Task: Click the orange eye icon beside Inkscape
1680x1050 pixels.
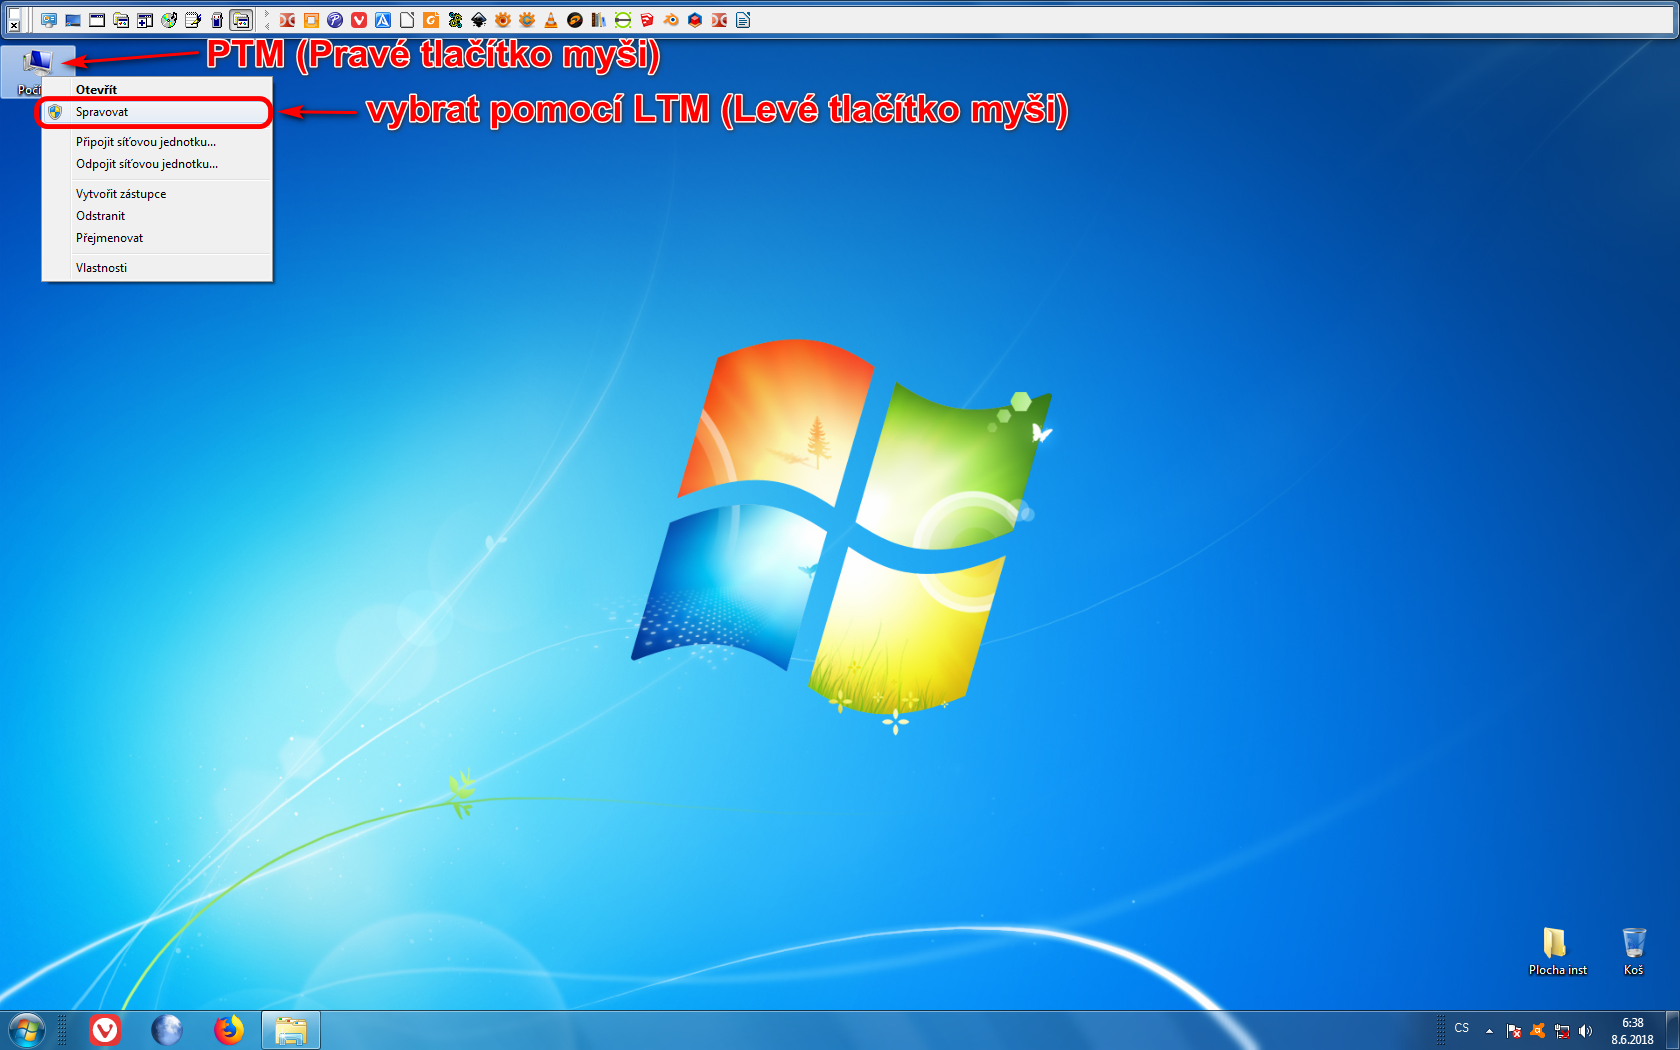Action: click(x=503, y=20)
